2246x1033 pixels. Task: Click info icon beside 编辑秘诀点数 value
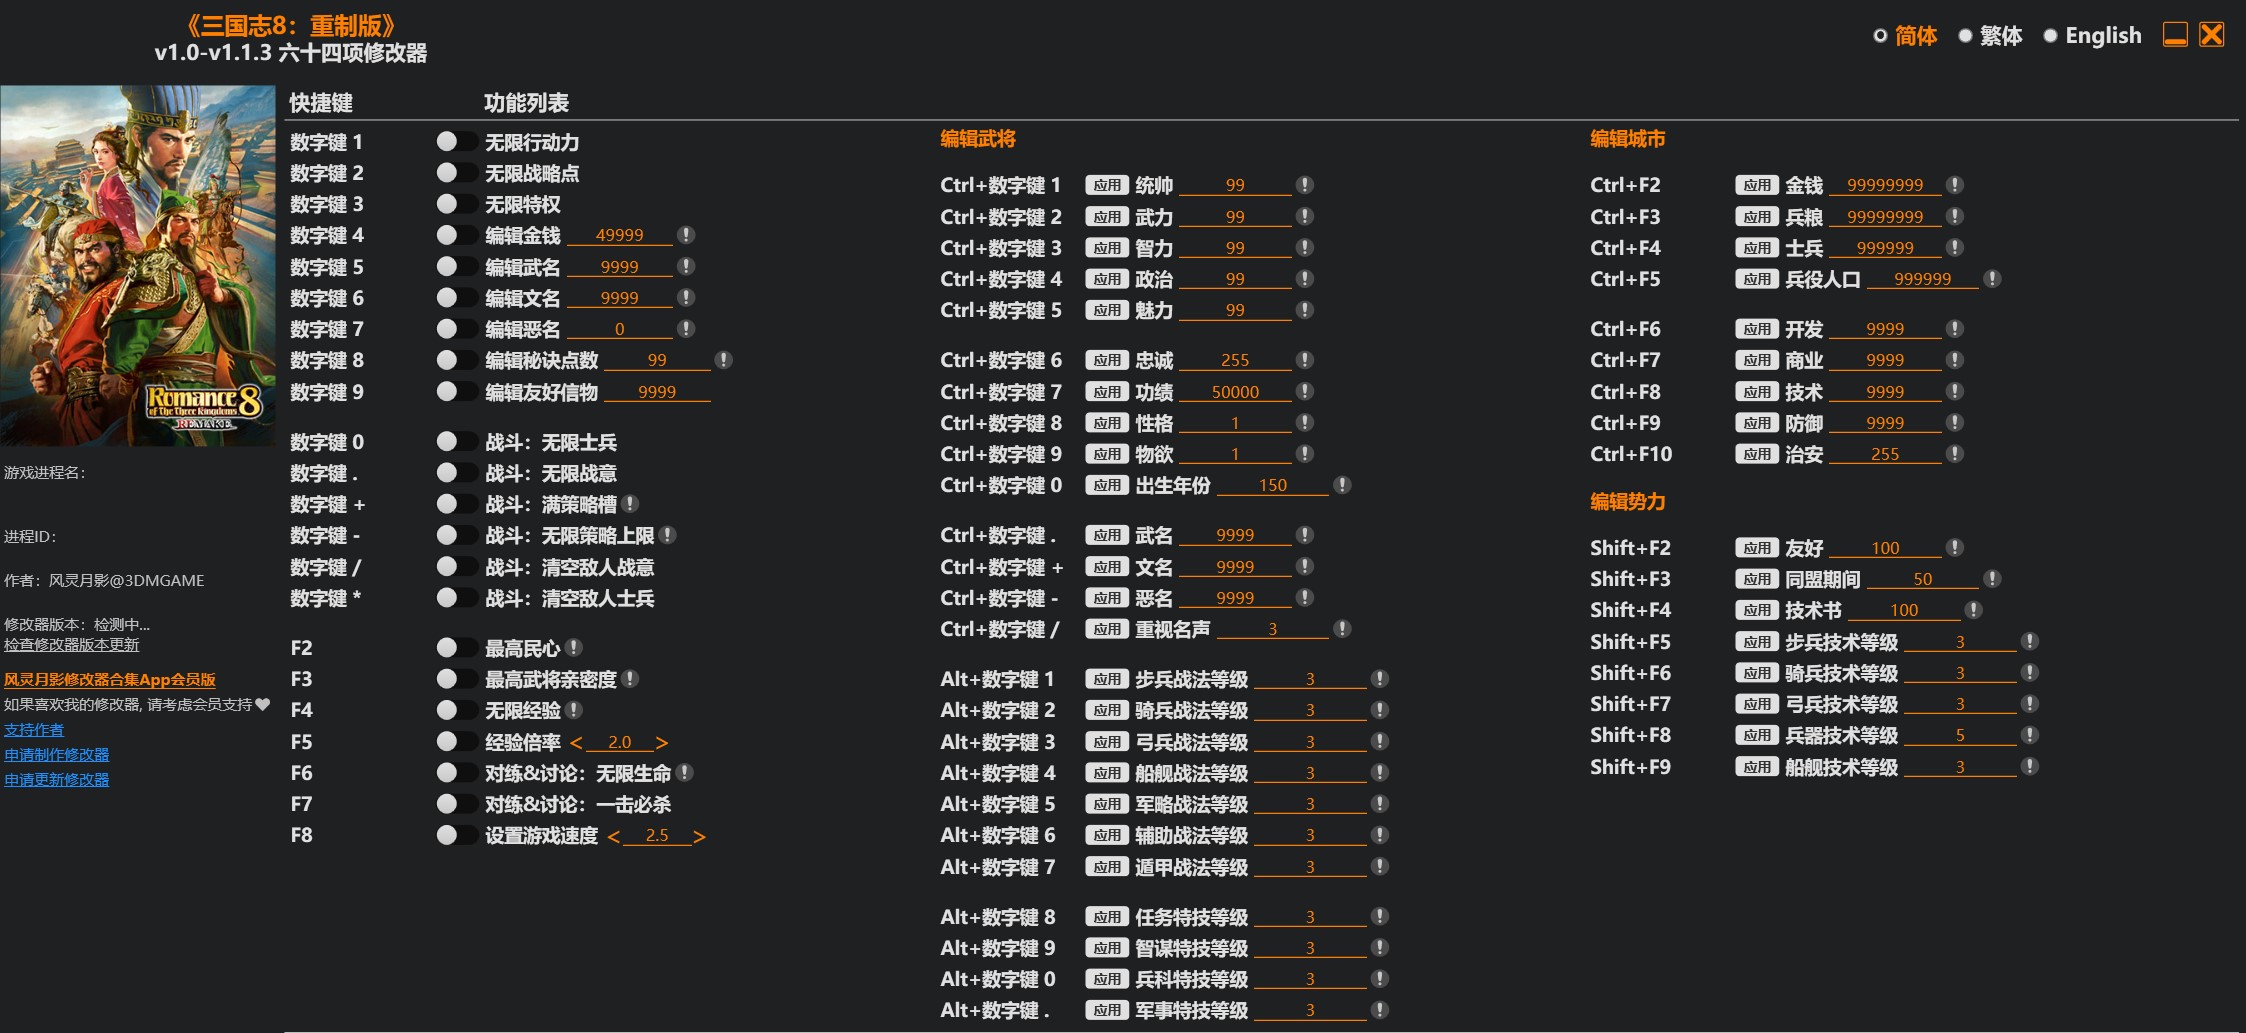click(x=724, y=360)
